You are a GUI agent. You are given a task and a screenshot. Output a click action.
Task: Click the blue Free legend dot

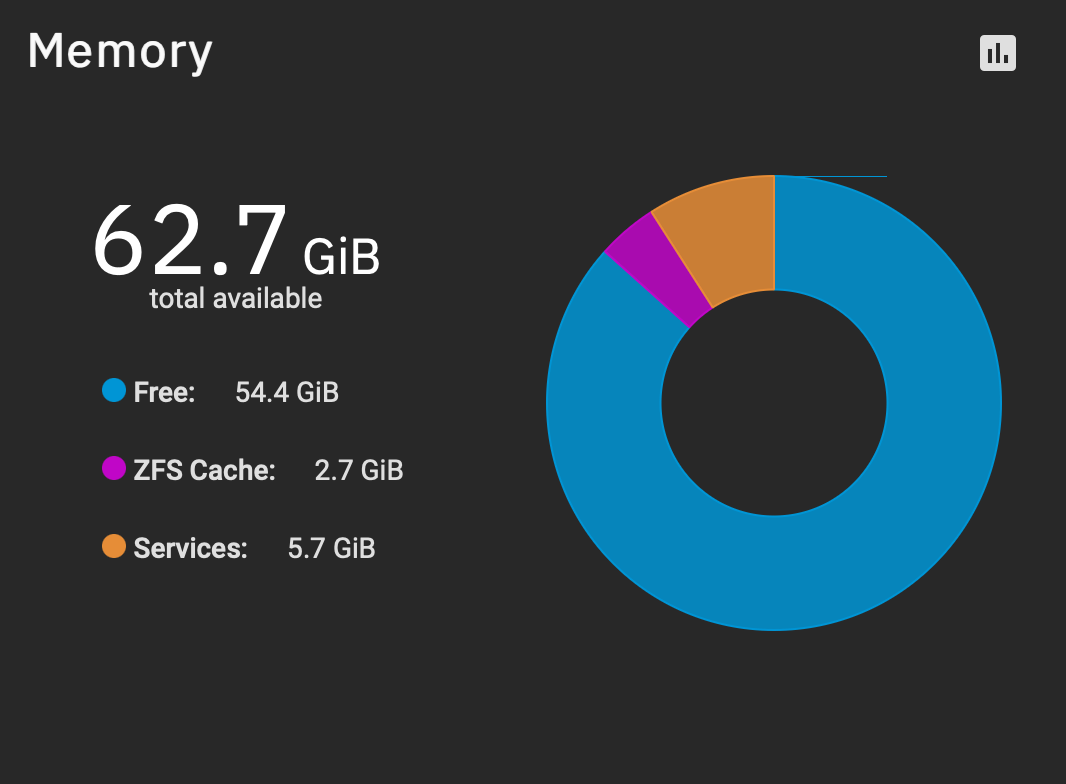point(114,390)
